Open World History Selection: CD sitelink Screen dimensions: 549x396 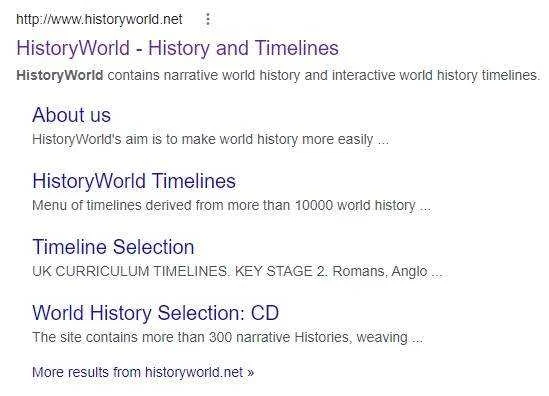click(156, 313)
